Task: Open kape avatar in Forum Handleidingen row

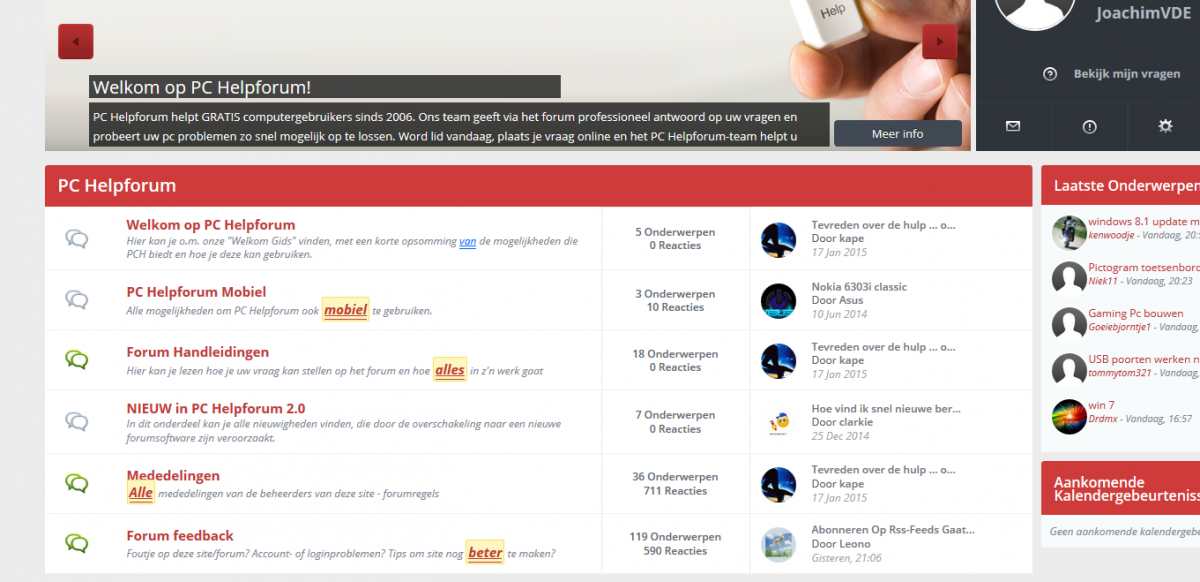Action: click(778, 361)
